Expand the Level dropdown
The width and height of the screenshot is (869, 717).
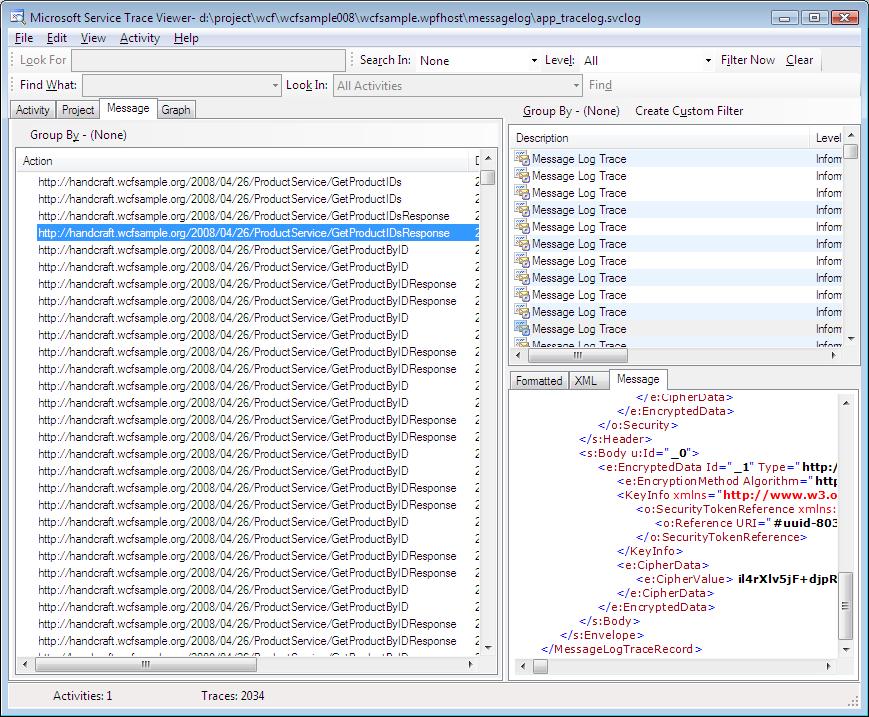point(708,60)
